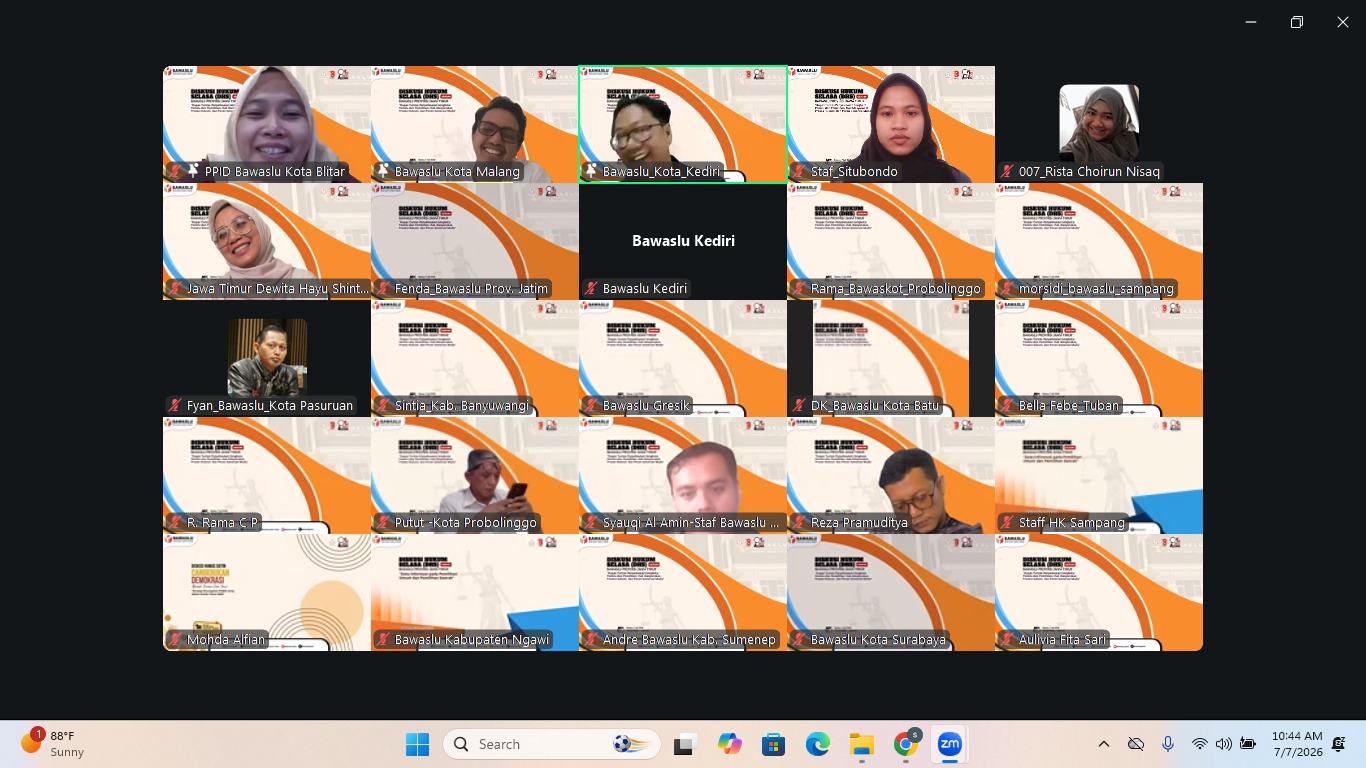Open the volume speaker icon in tray
The width and height of the screenshot is (1366, 768).
click(x=1223, y=744)
